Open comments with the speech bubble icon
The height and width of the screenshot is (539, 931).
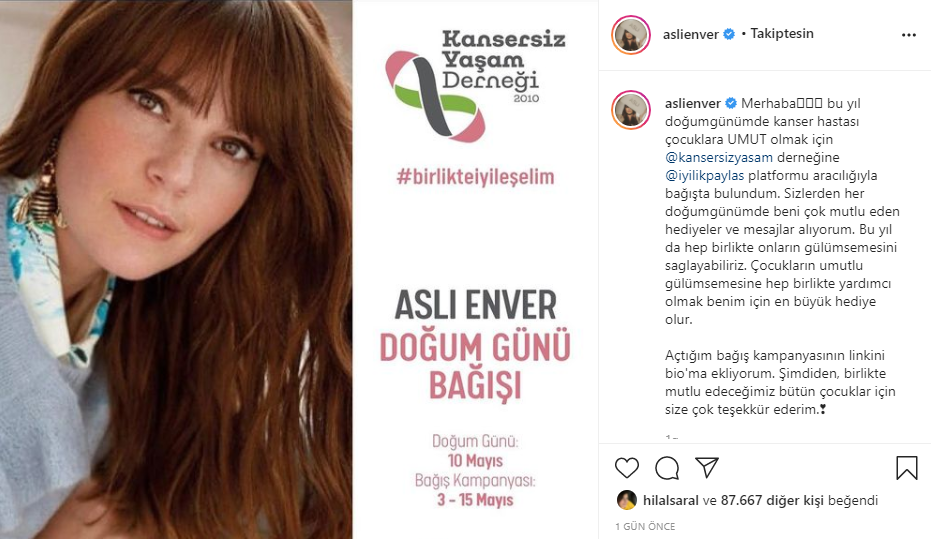tap(667, 468)
